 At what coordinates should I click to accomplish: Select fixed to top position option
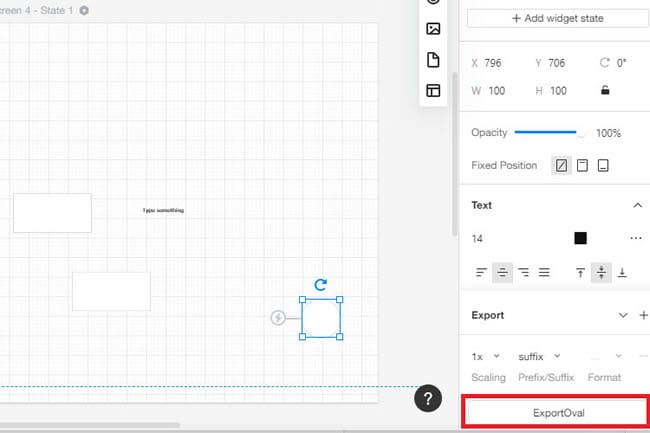pos(582,165)
